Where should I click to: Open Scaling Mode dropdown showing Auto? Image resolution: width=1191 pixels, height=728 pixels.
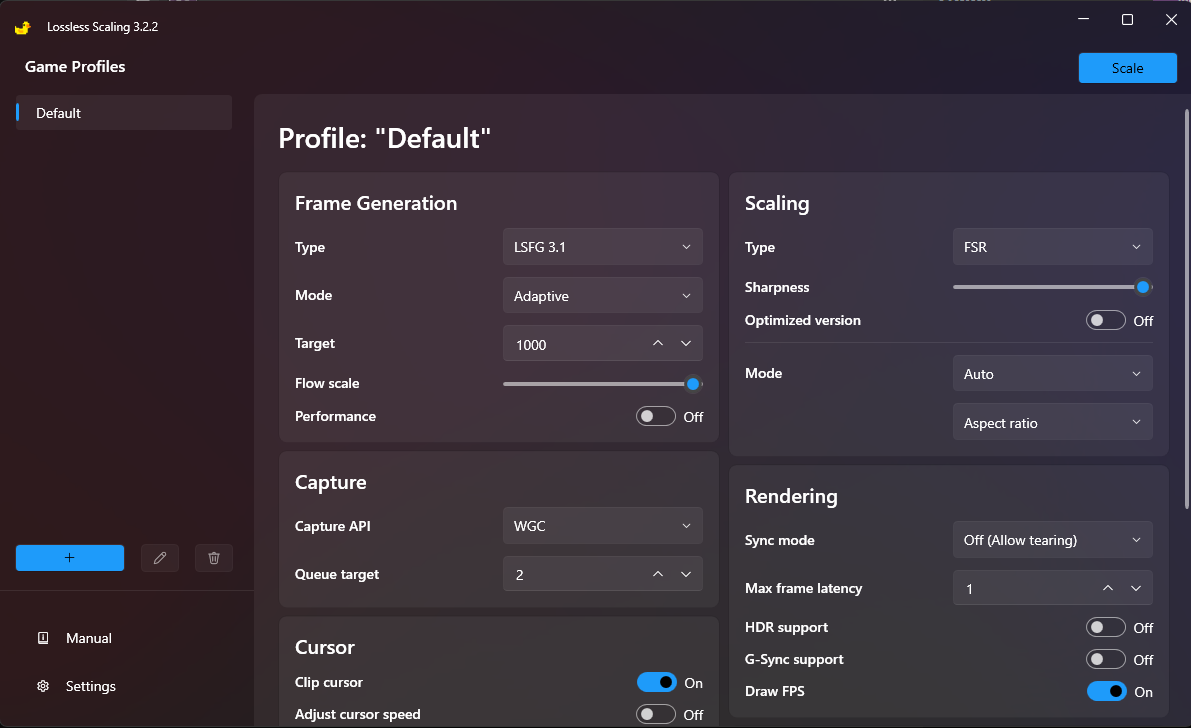(1053, 374)
